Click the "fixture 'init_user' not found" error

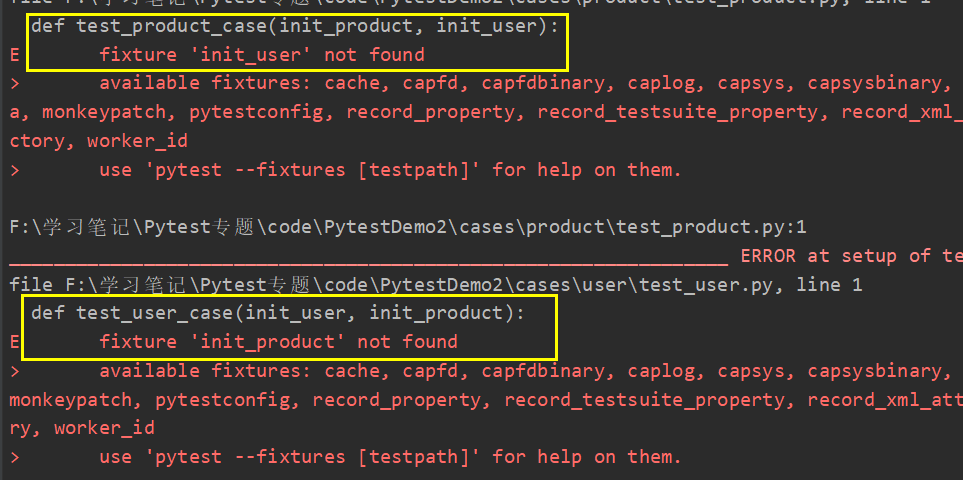pyautogui.click(x=262, y=54)
